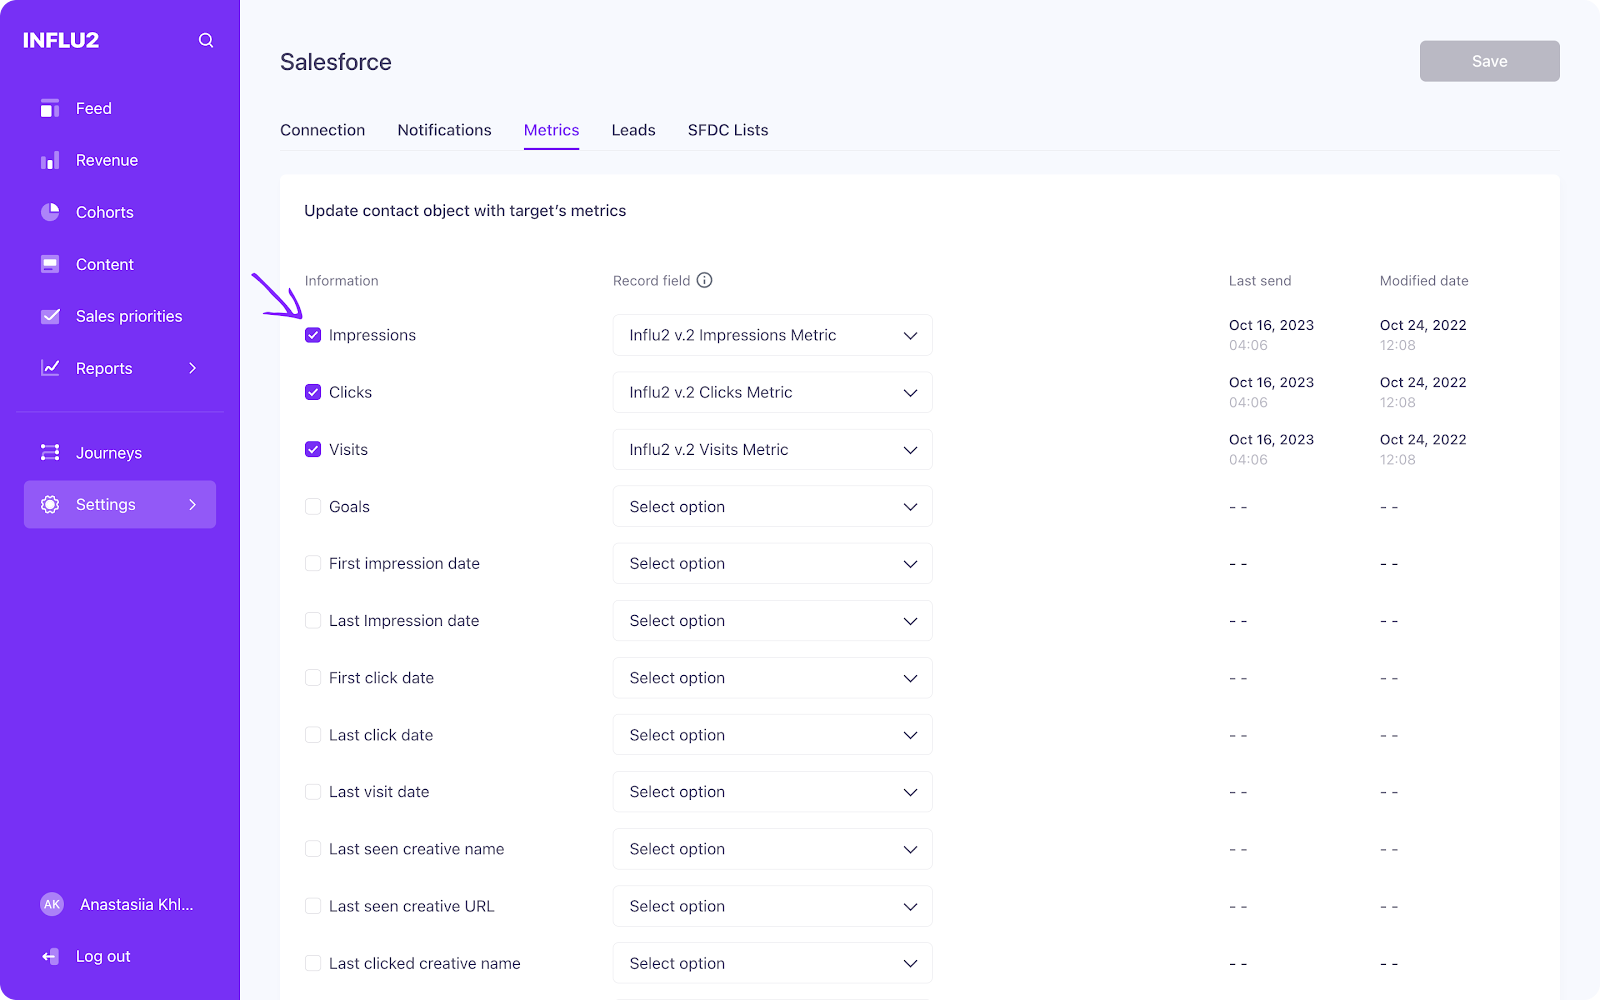Open the Influ2 v.2 Visits Metric dropdown
The width and height of the screenshot is (1600, 1000).
click(773, 449)
